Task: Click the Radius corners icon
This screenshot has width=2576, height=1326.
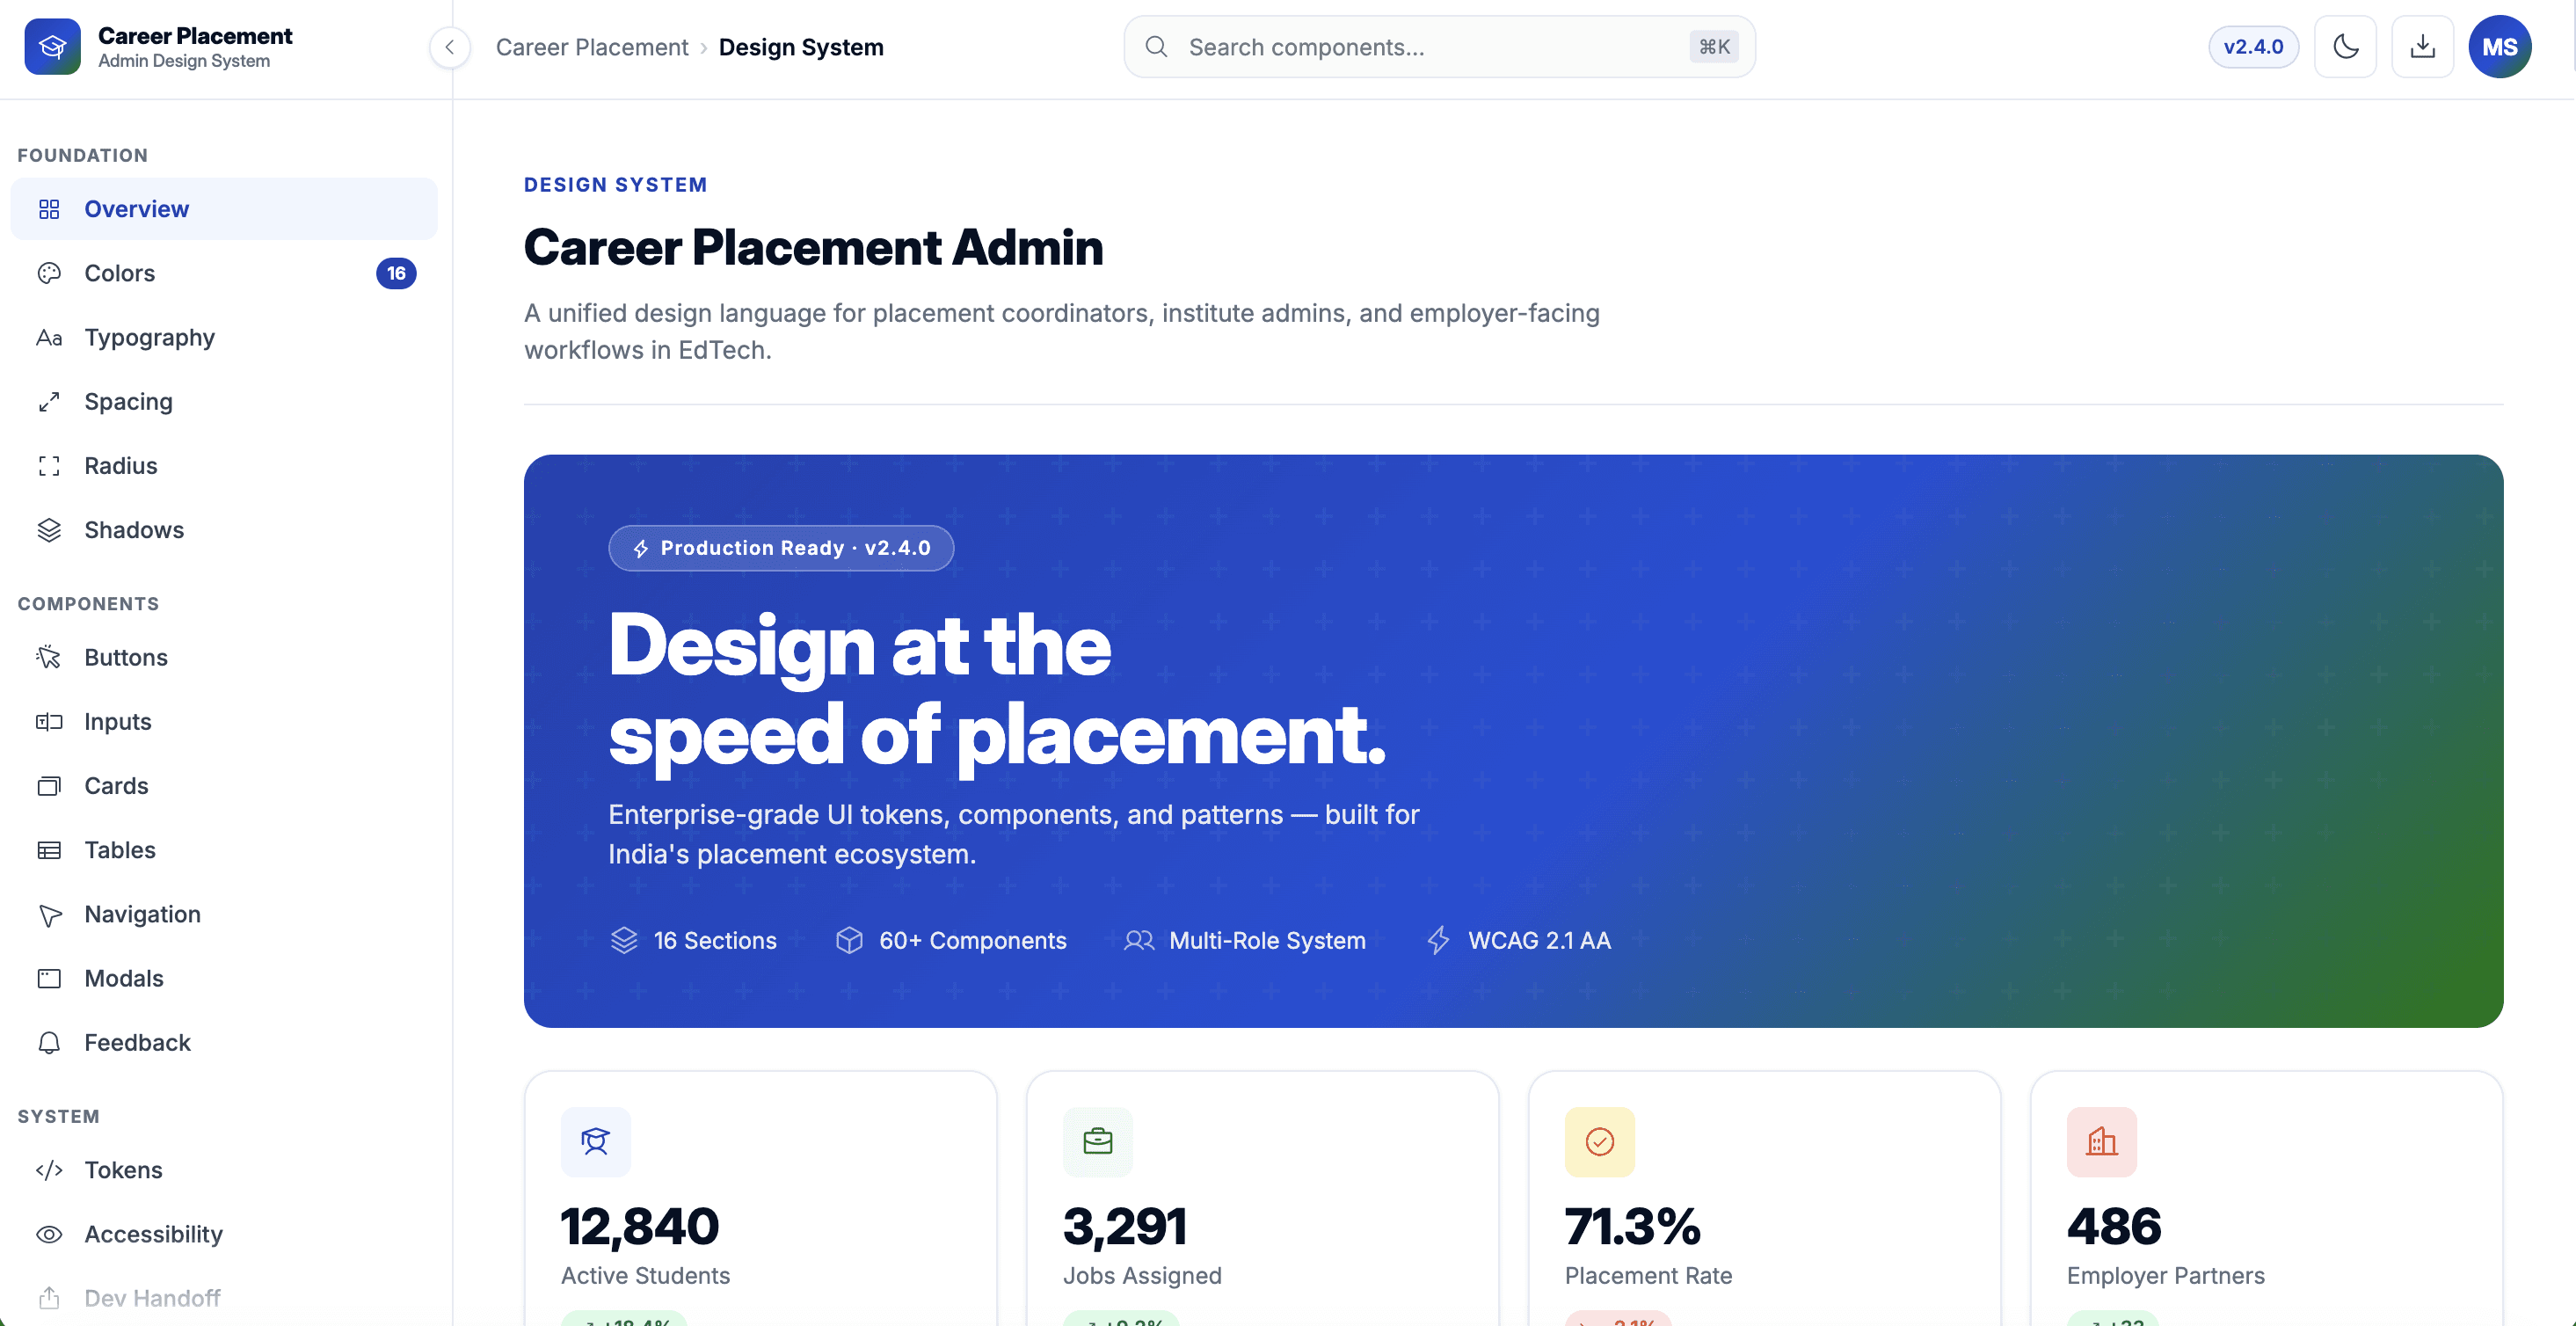Action: (49, 465)
